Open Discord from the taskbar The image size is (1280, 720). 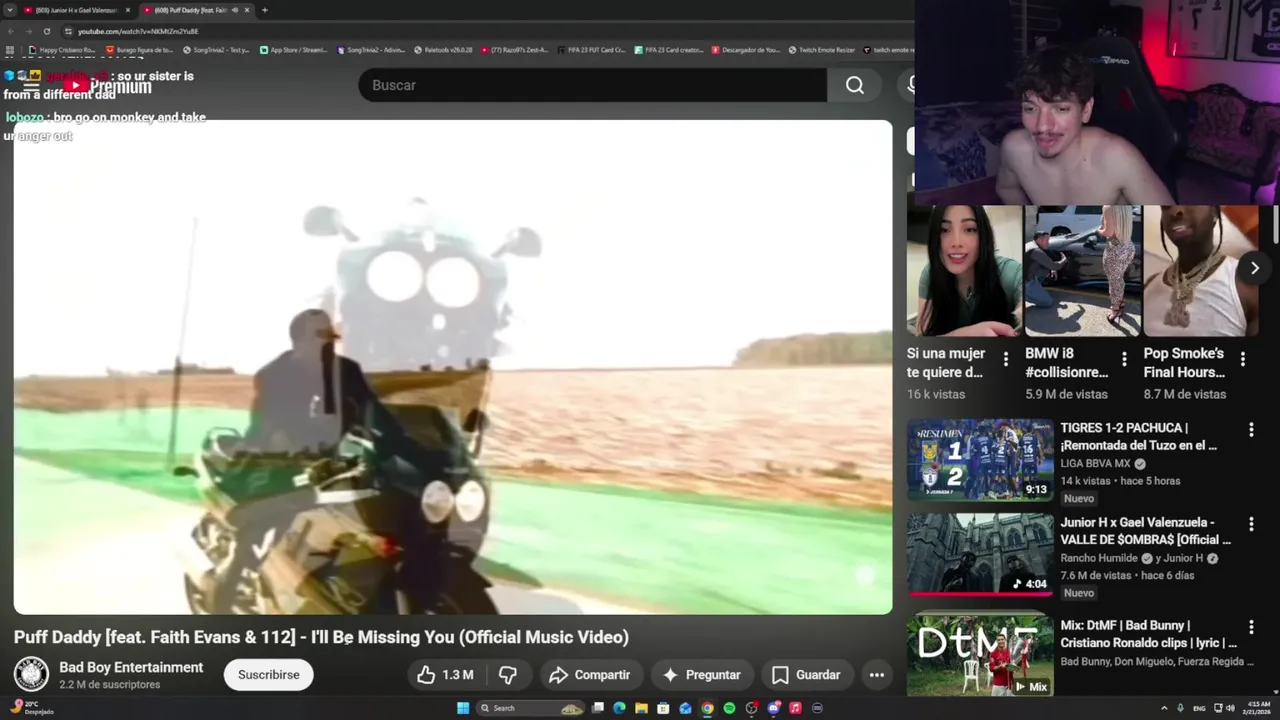pos(773,708)
